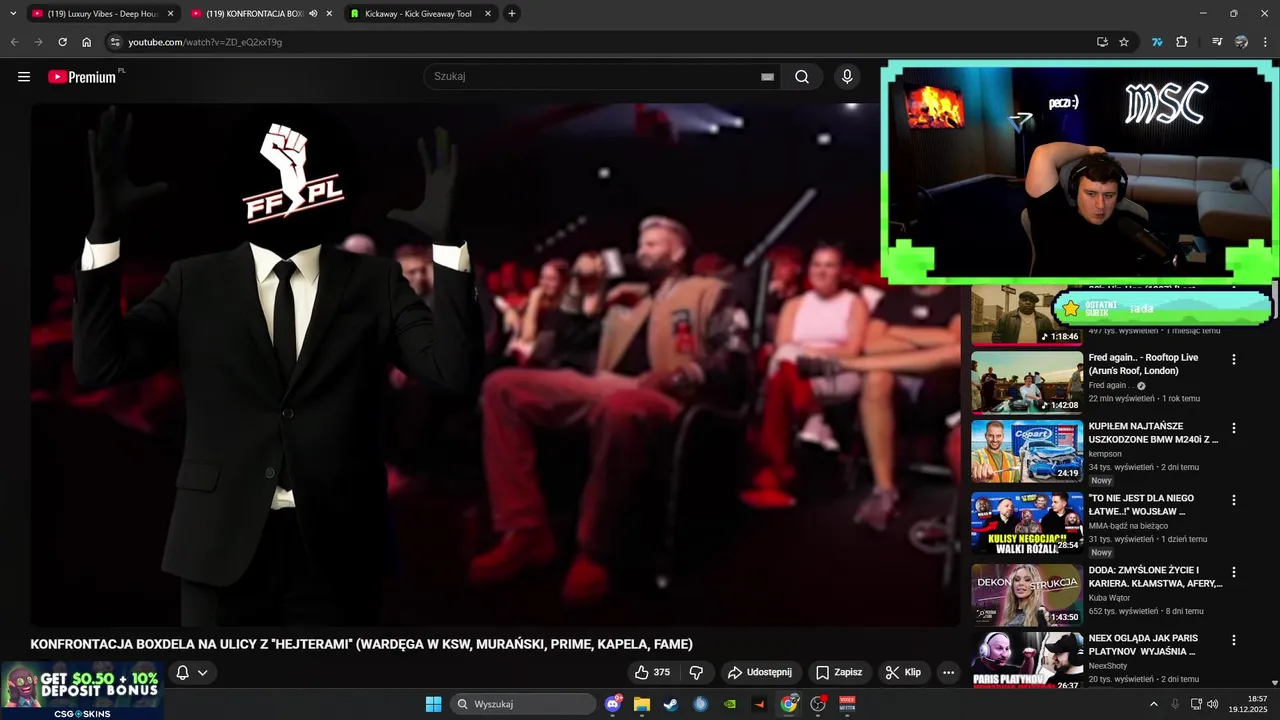This screenshot has width=1280, height=720.
Task: Go to YouTube Premium home logo
Action: pos(82,77)
